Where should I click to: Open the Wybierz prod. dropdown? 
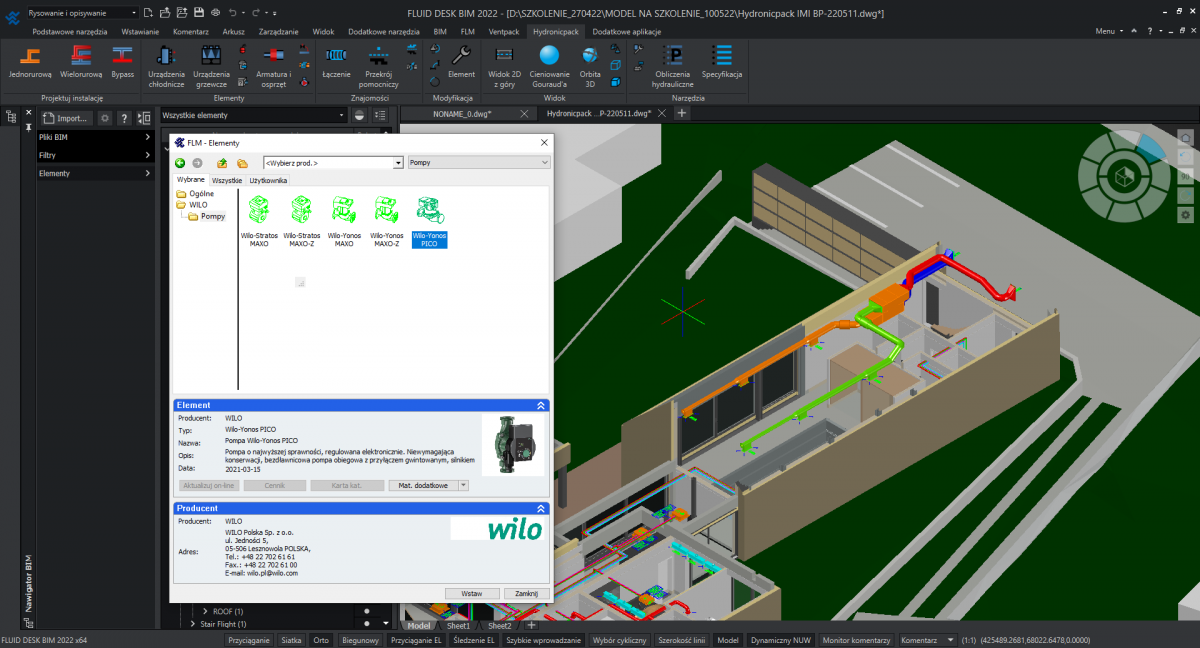click(x=397, y=162)
